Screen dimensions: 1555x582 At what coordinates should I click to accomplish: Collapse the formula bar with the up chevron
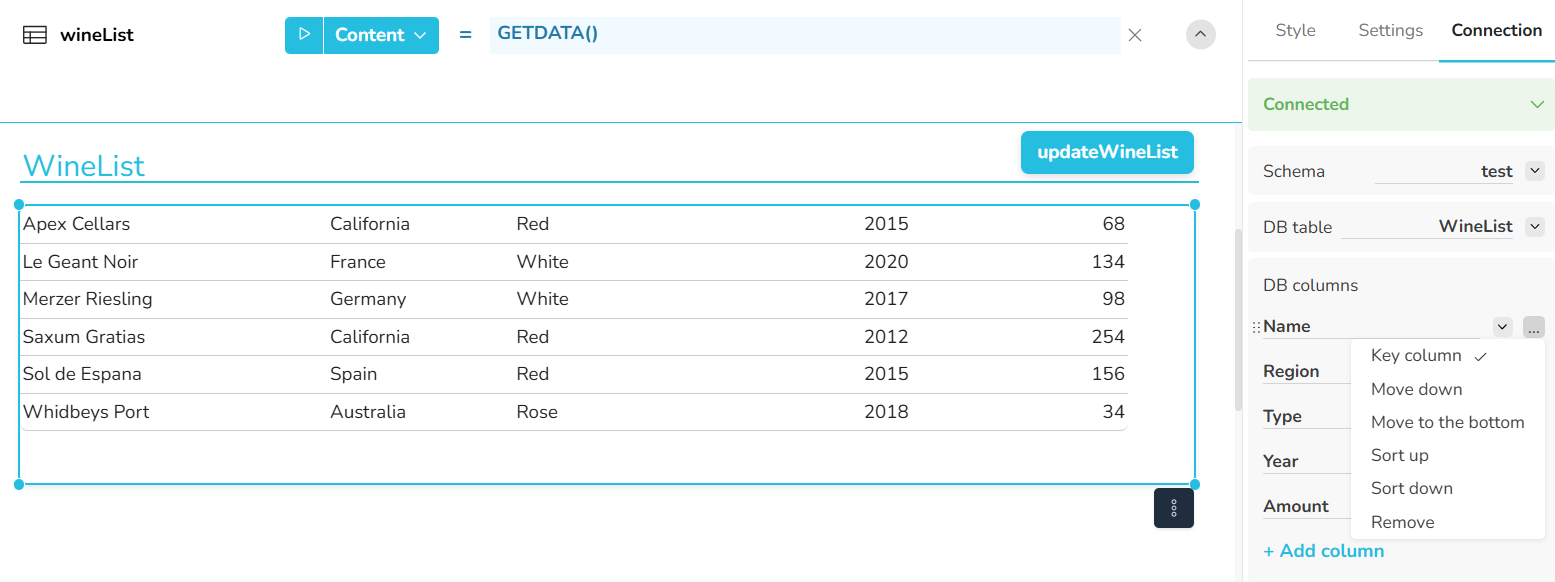point(1200,35)
